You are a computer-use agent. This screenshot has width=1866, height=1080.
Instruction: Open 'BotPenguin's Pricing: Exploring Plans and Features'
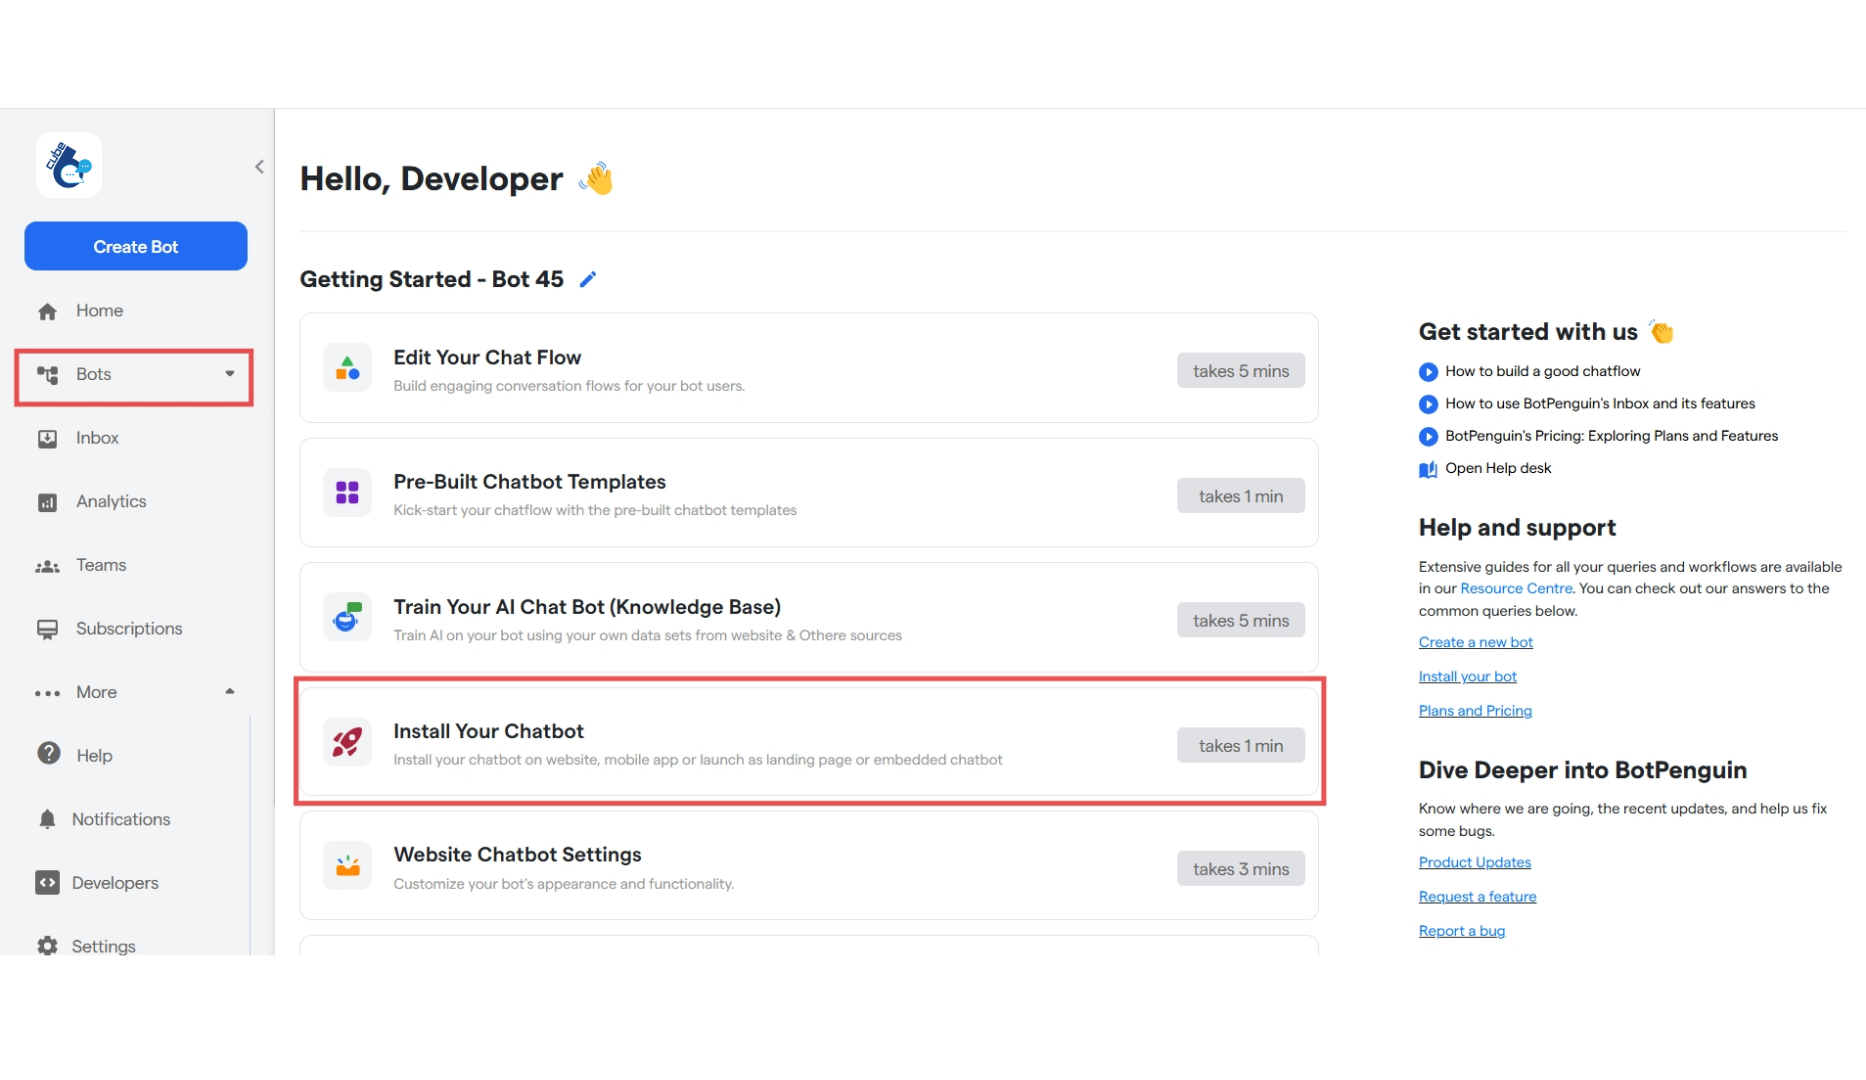(x=1611, y=435)
